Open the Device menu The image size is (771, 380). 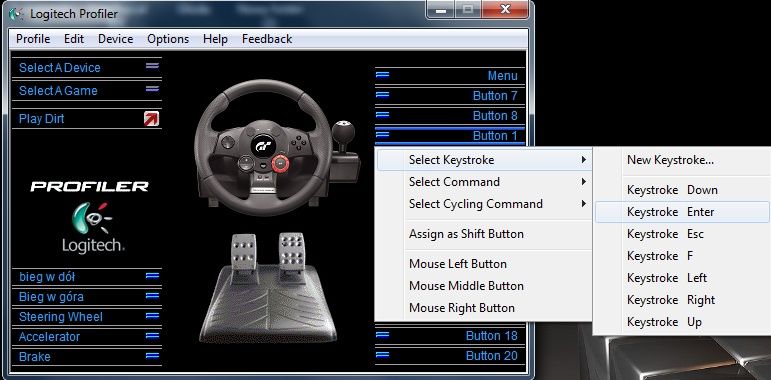click(116, 39)
